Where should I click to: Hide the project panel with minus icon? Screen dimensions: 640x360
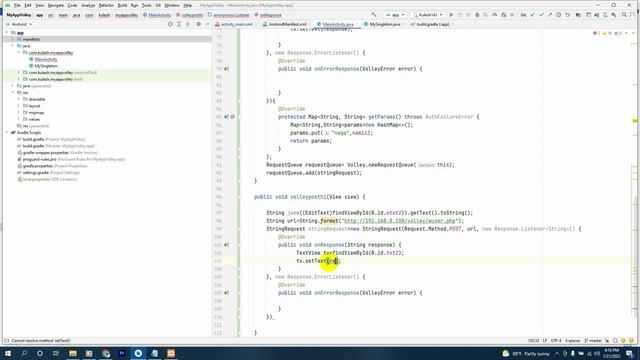coord(207,24)
